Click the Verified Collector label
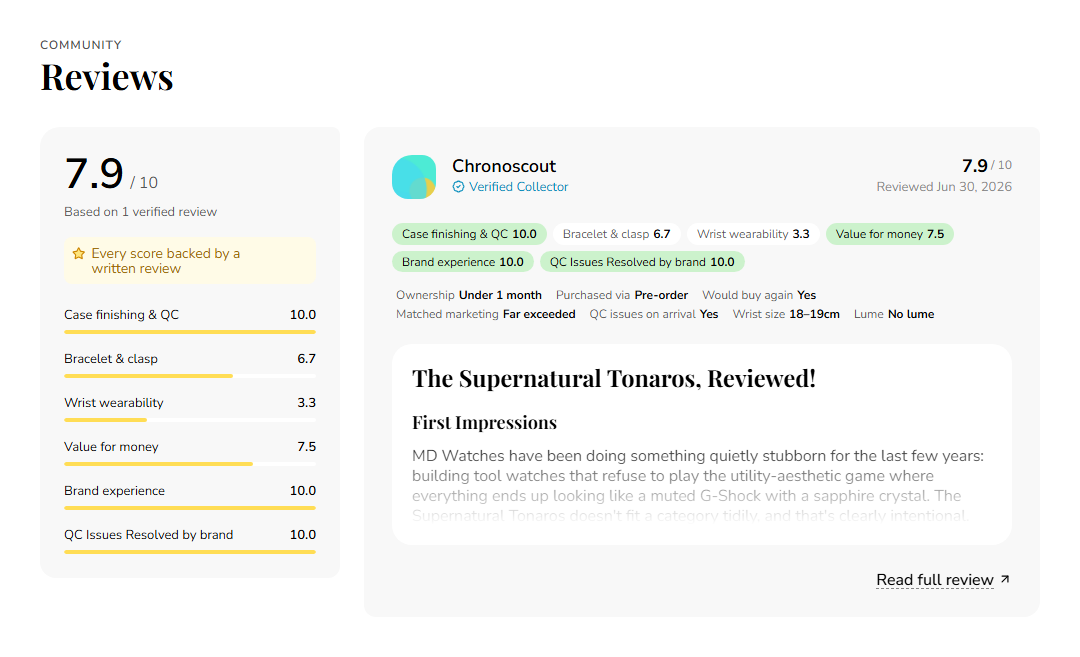 (518, 187)
